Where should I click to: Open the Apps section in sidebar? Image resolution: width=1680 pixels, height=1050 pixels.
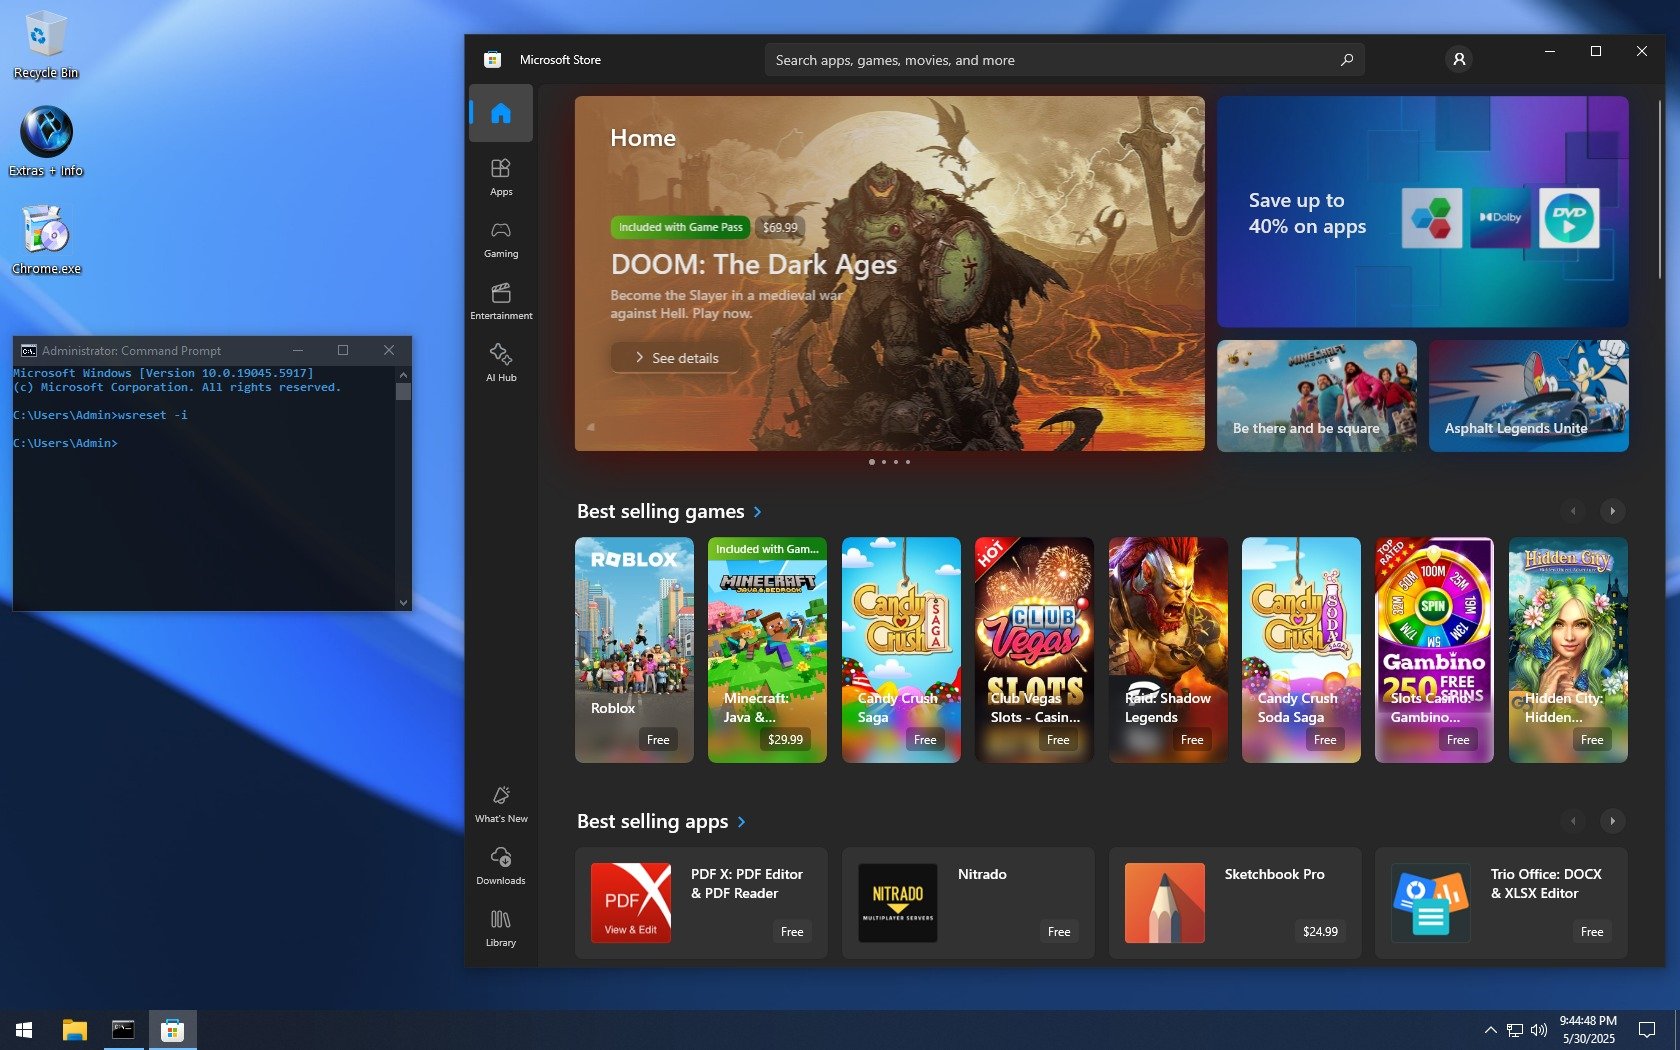[501, 176]
